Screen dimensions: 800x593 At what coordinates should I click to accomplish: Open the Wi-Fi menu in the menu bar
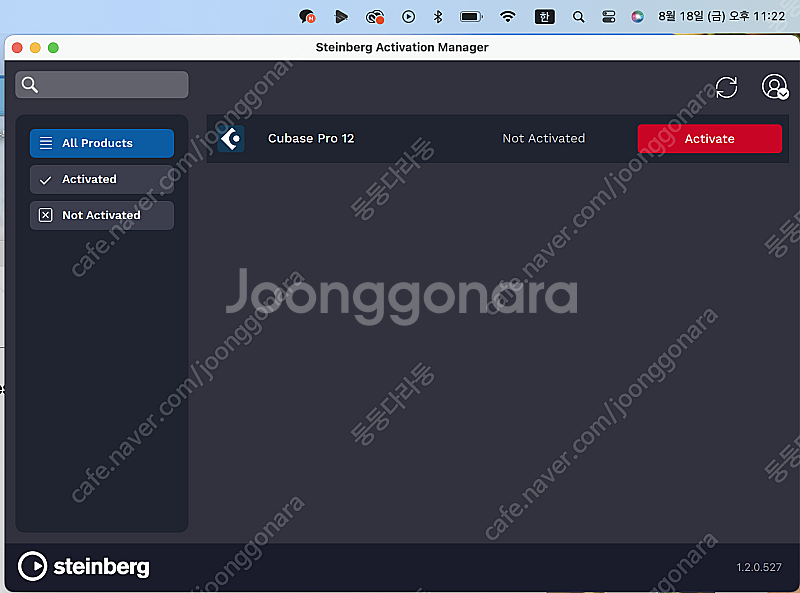[508, 17]
